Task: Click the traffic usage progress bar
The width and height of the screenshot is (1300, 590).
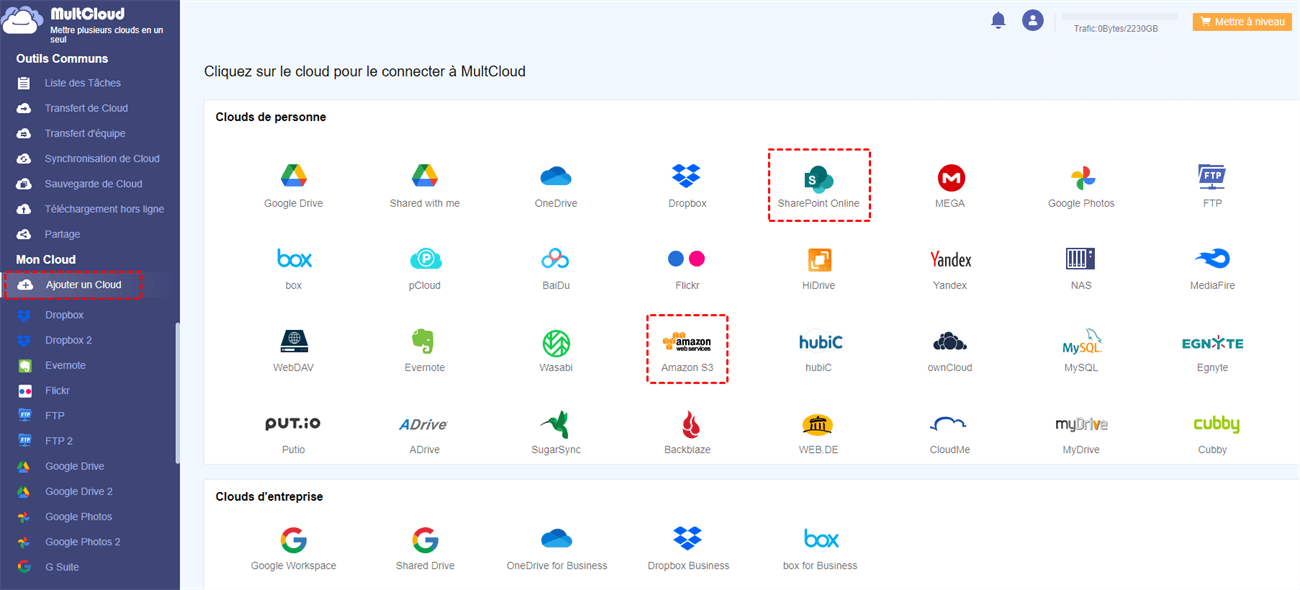Action: click(1119, 17)
